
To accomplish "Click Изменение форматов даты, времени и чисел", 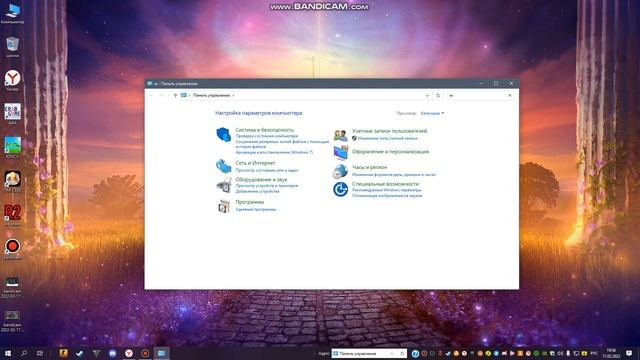I will tap(394, 175).
